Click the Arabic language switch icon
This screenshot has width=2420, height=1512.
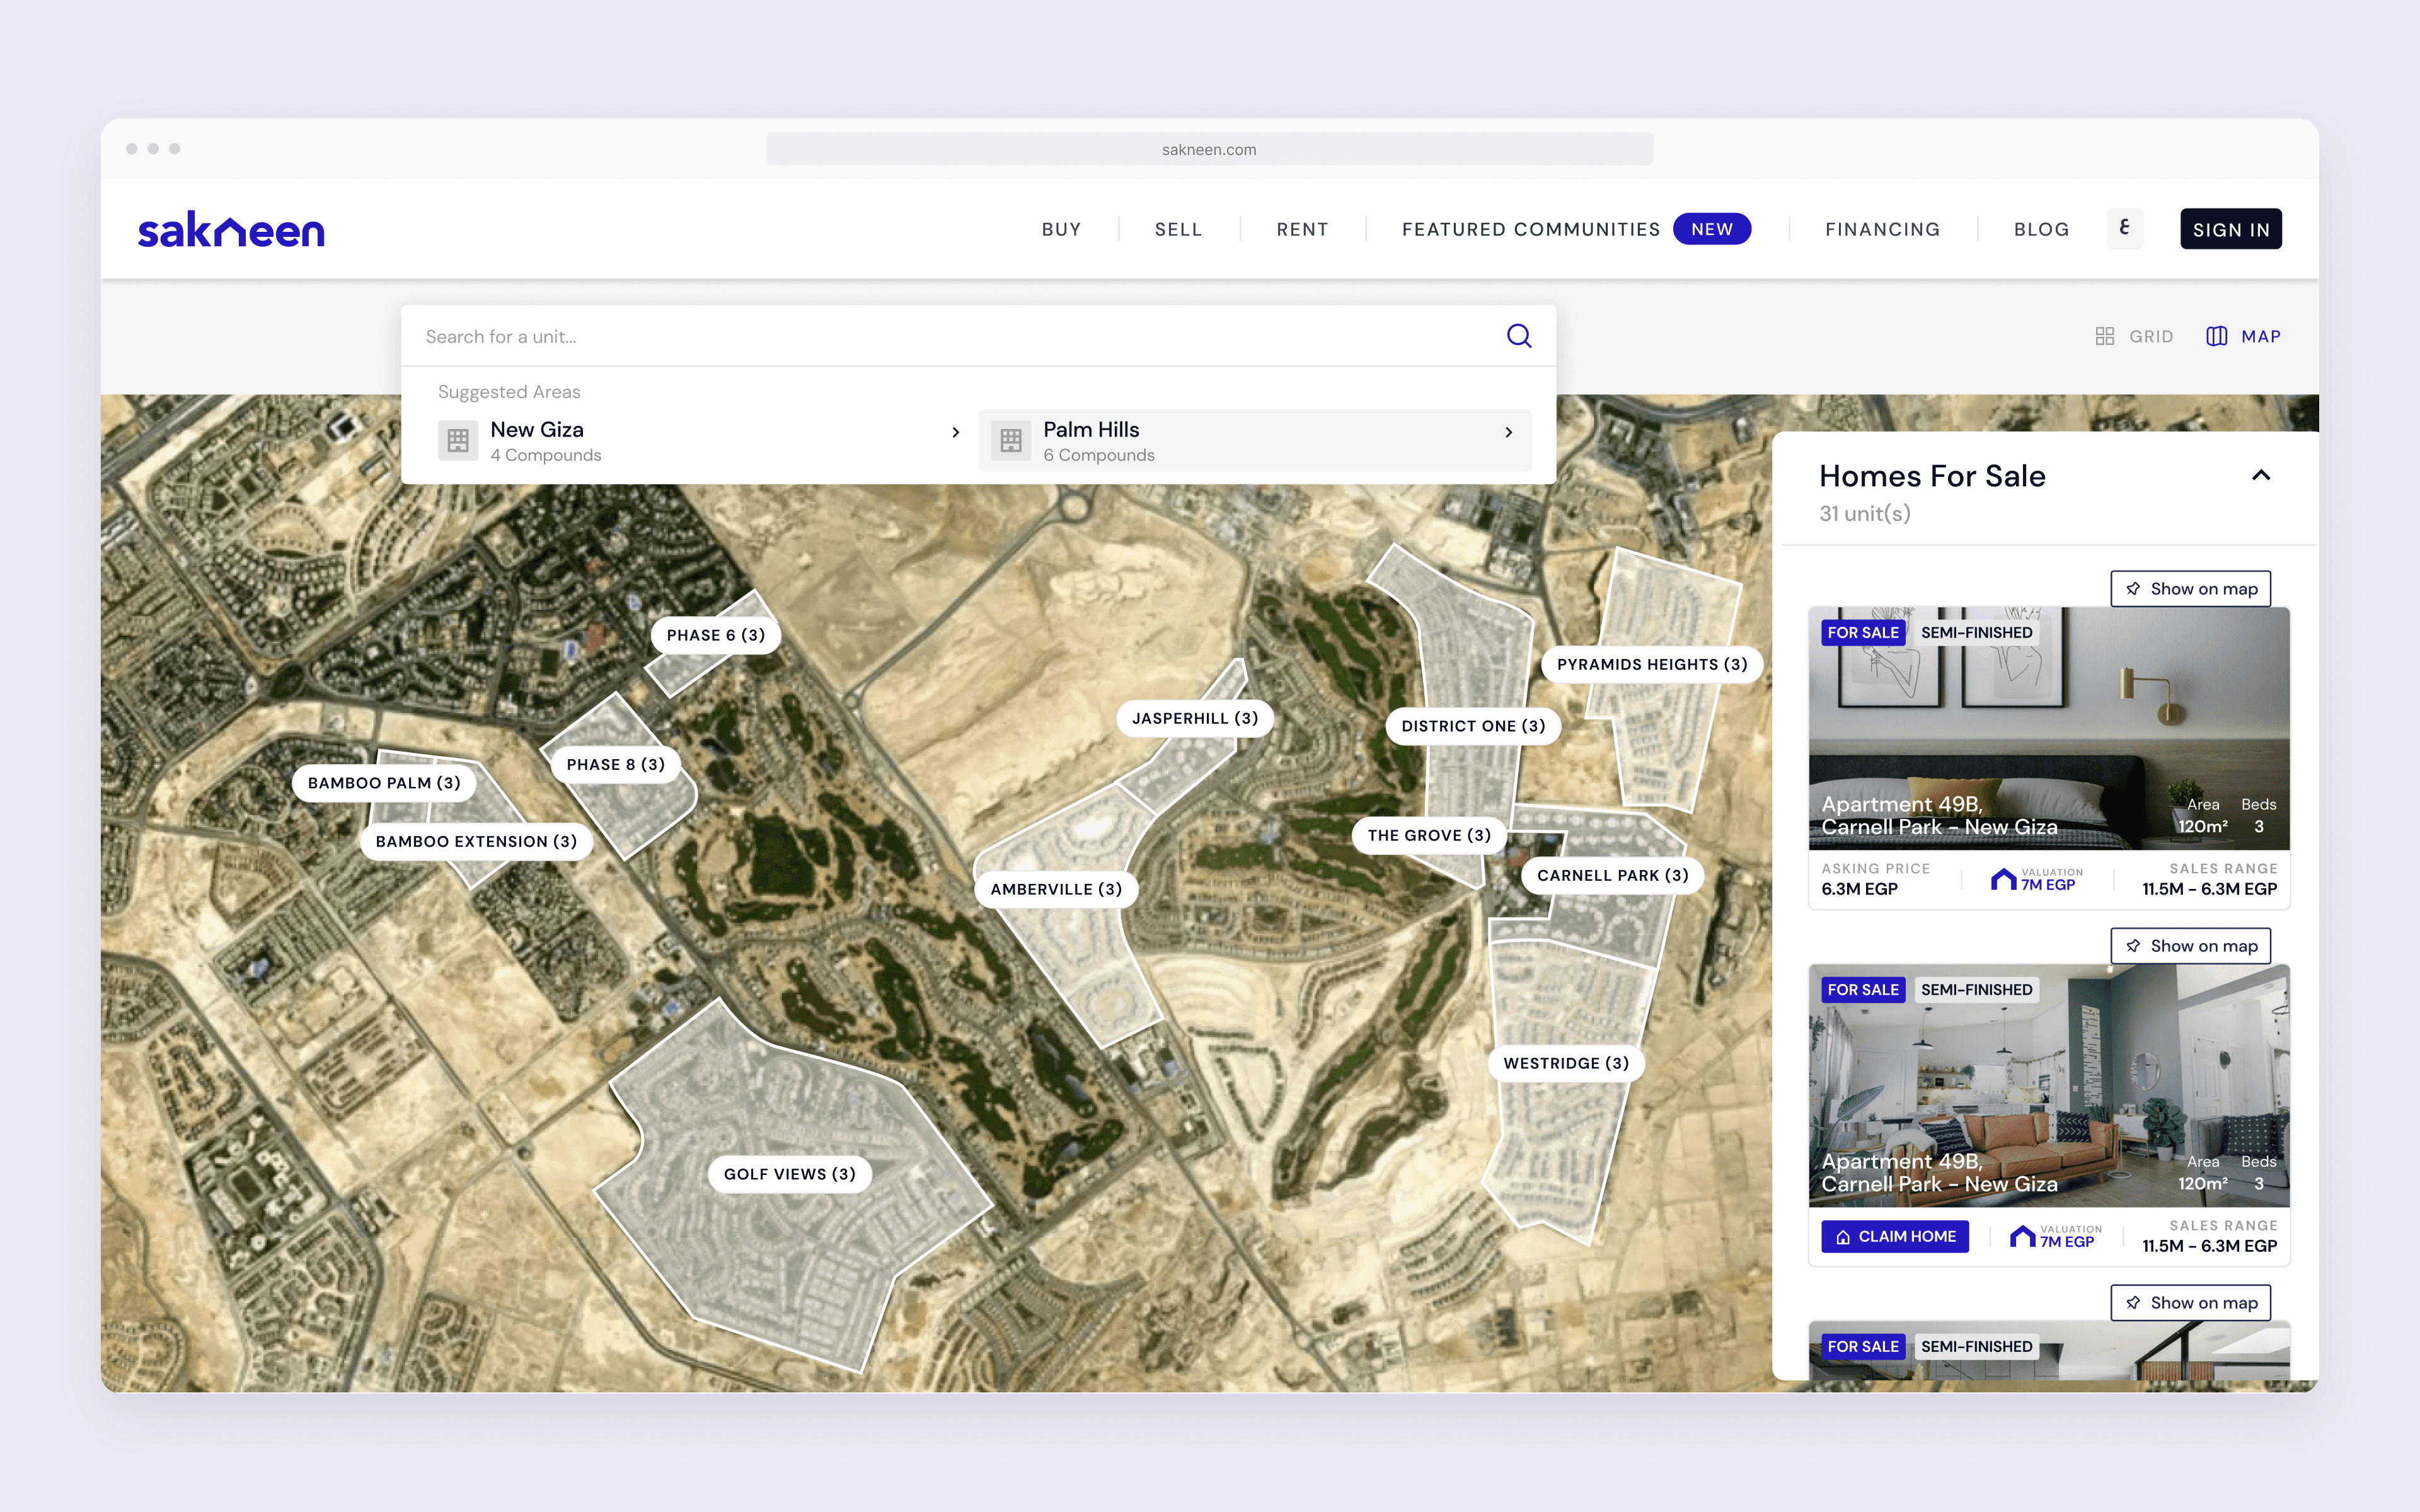point(2125,229)
